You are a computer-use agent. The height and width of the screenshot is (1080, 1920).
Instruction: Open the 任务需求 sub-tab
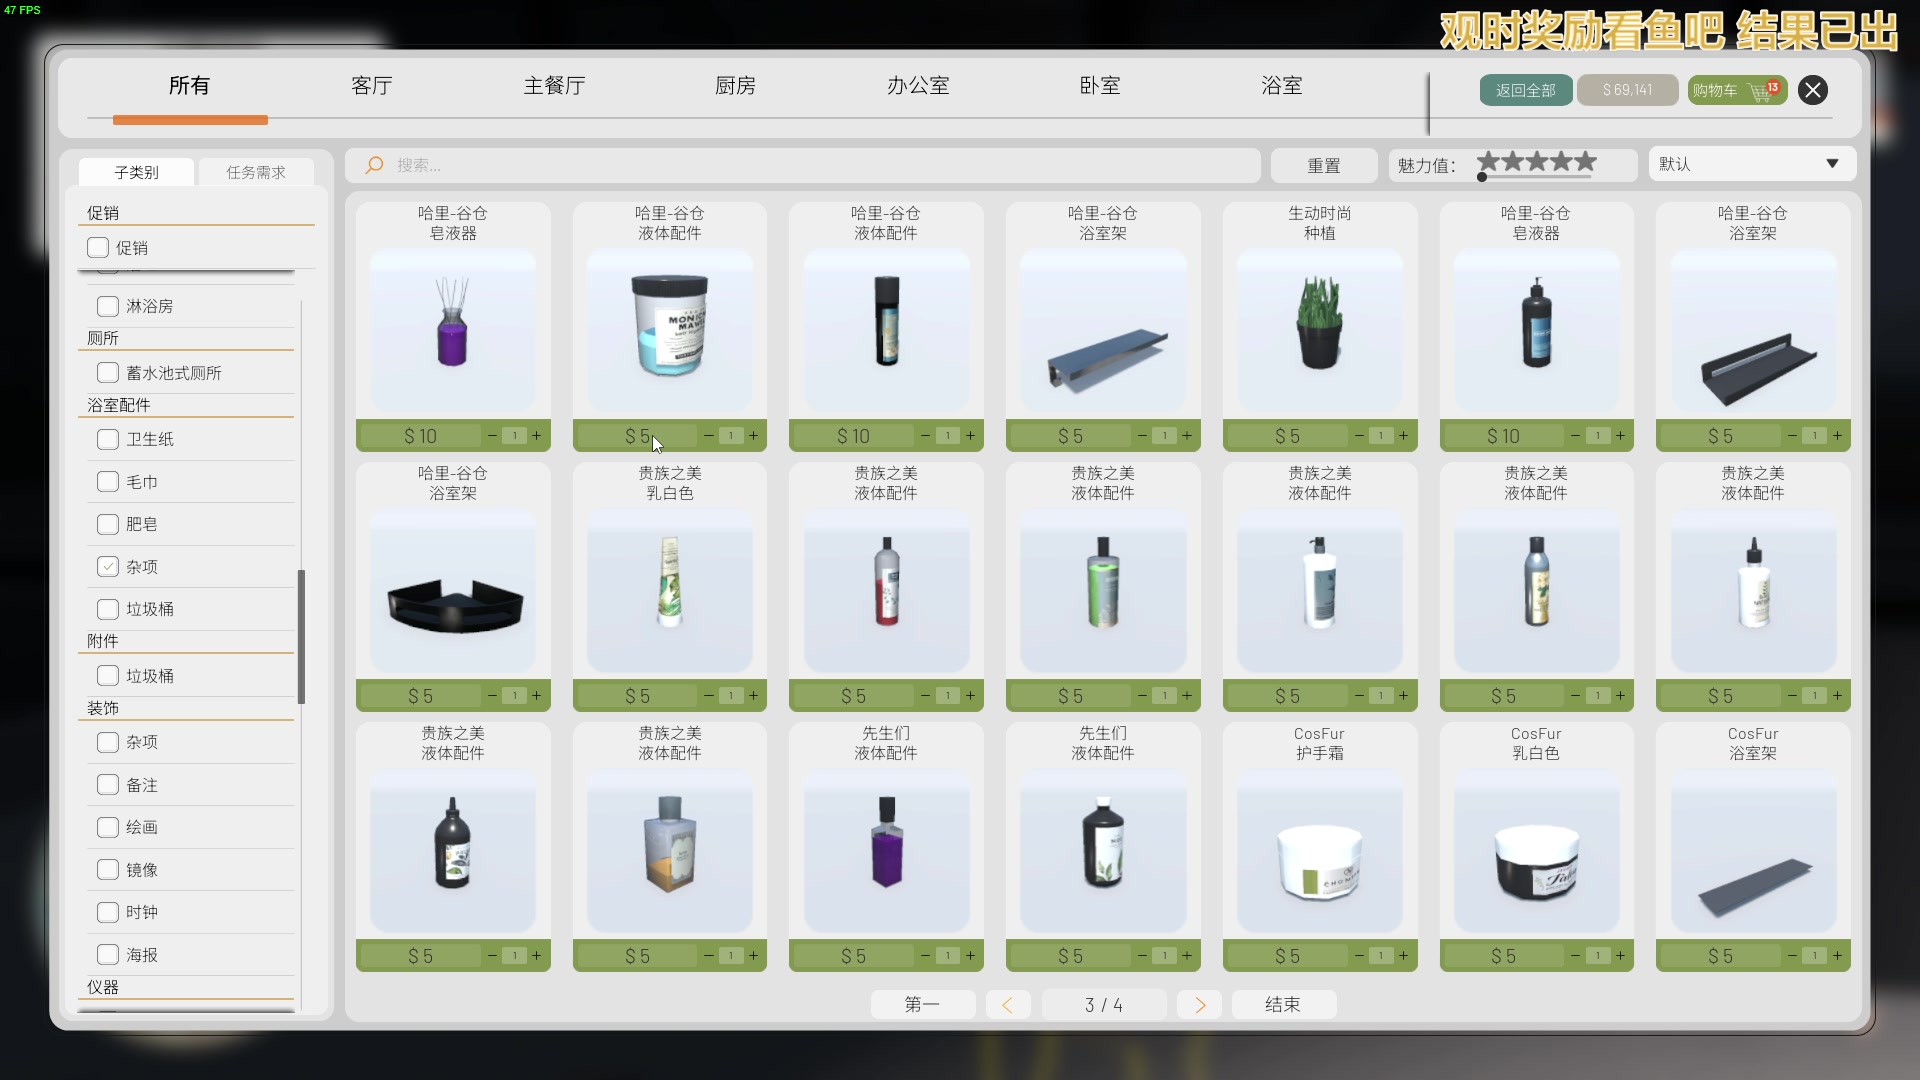[256, 172]
